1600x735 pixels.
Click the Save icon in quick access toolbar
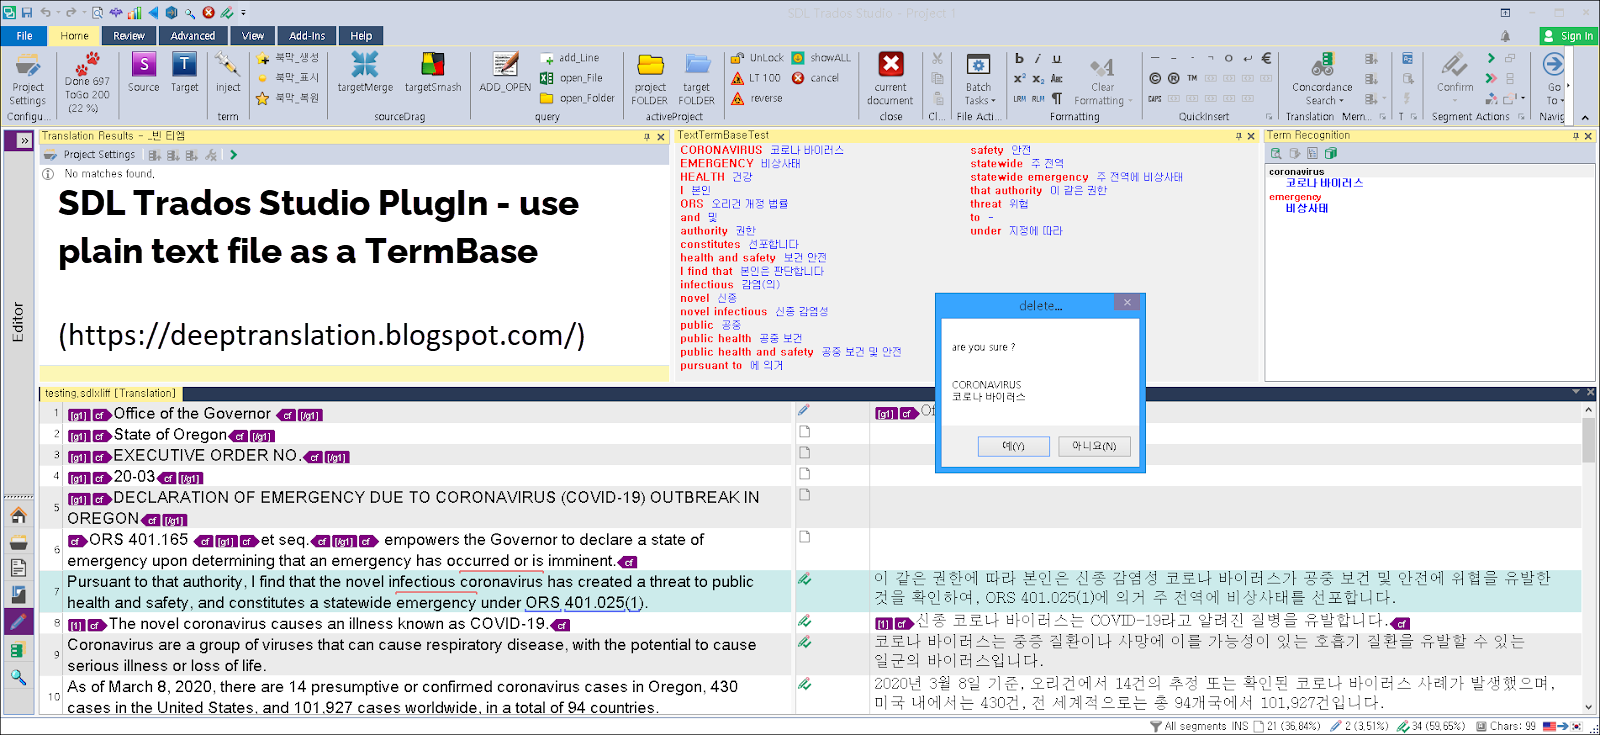point(27,13)
